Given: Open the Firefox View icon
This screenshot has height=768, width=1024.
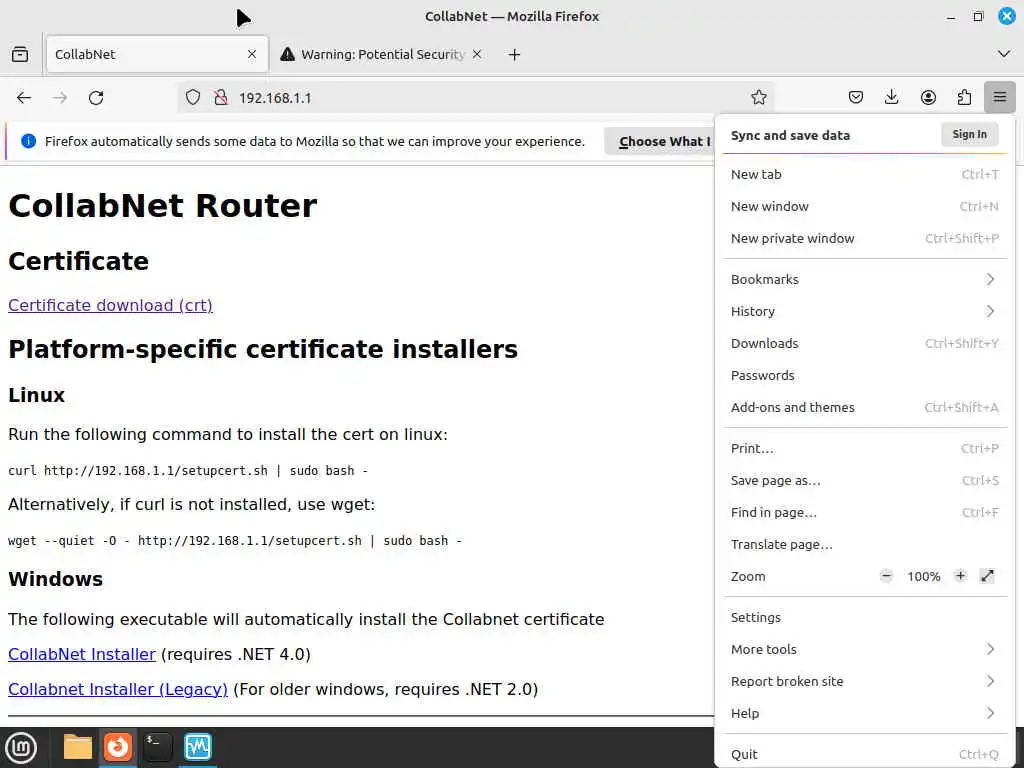Looking at the screenshot, I should pyautogui.click(x=20, y=54).
